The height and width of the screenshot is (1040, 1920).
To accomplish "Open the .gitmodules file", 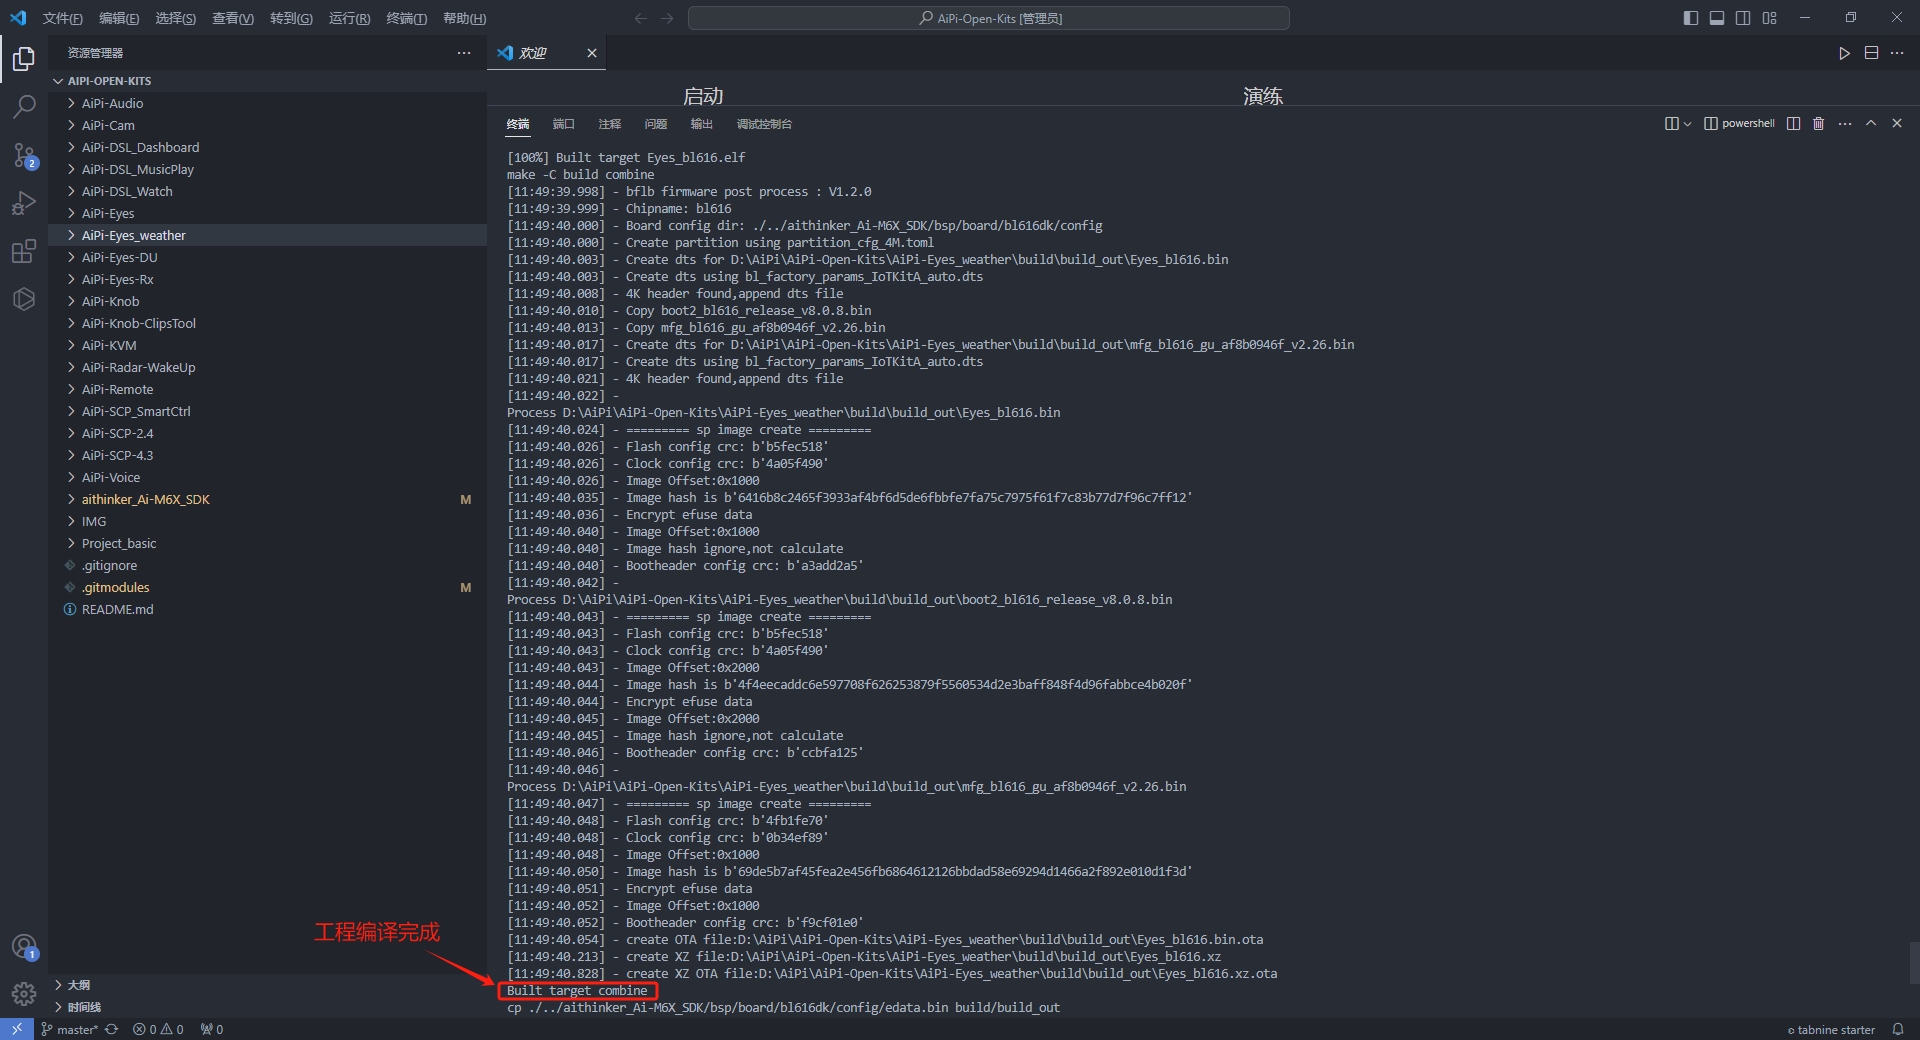I will tap(268, 587).
